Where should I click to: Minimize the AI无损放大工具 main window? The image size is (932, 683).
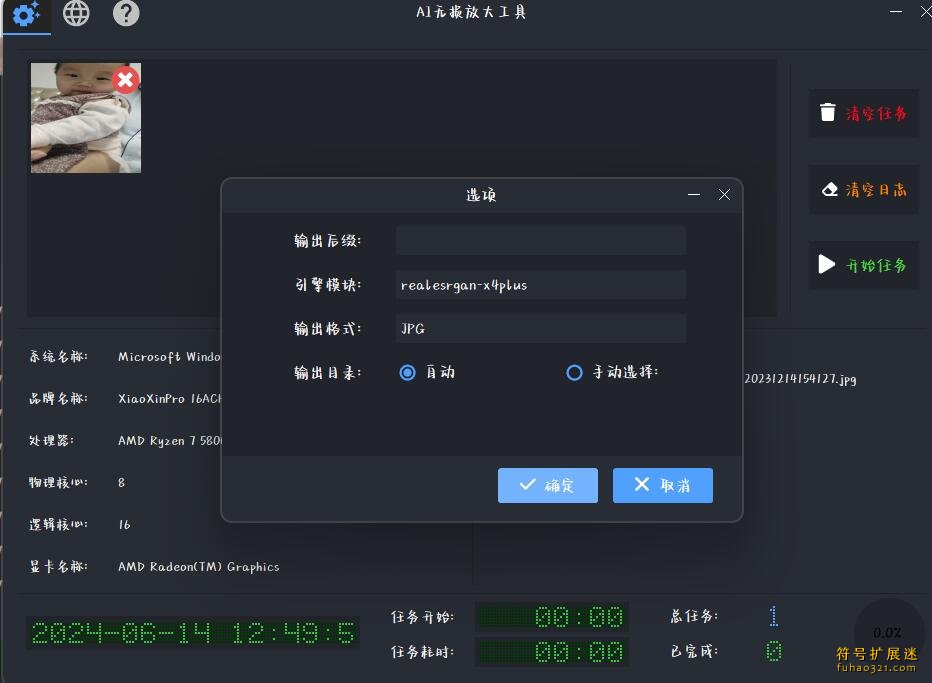click(896, 11)
